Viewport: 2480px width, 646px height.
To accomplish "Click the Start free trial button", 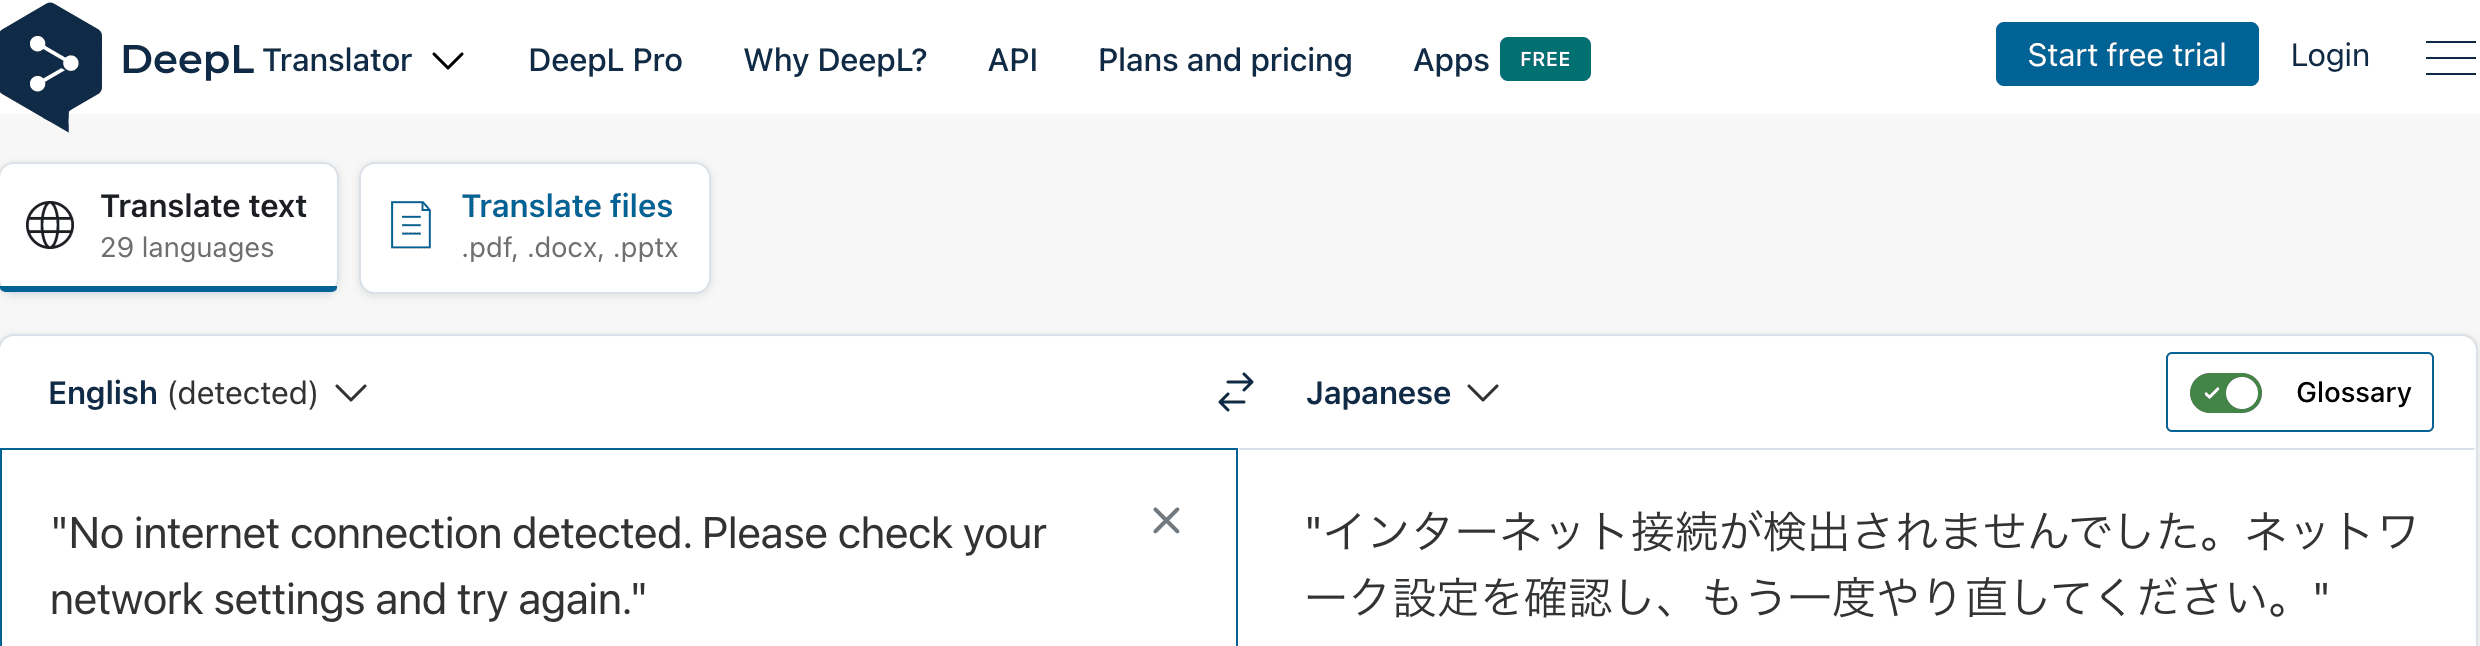I will 2126,55.
